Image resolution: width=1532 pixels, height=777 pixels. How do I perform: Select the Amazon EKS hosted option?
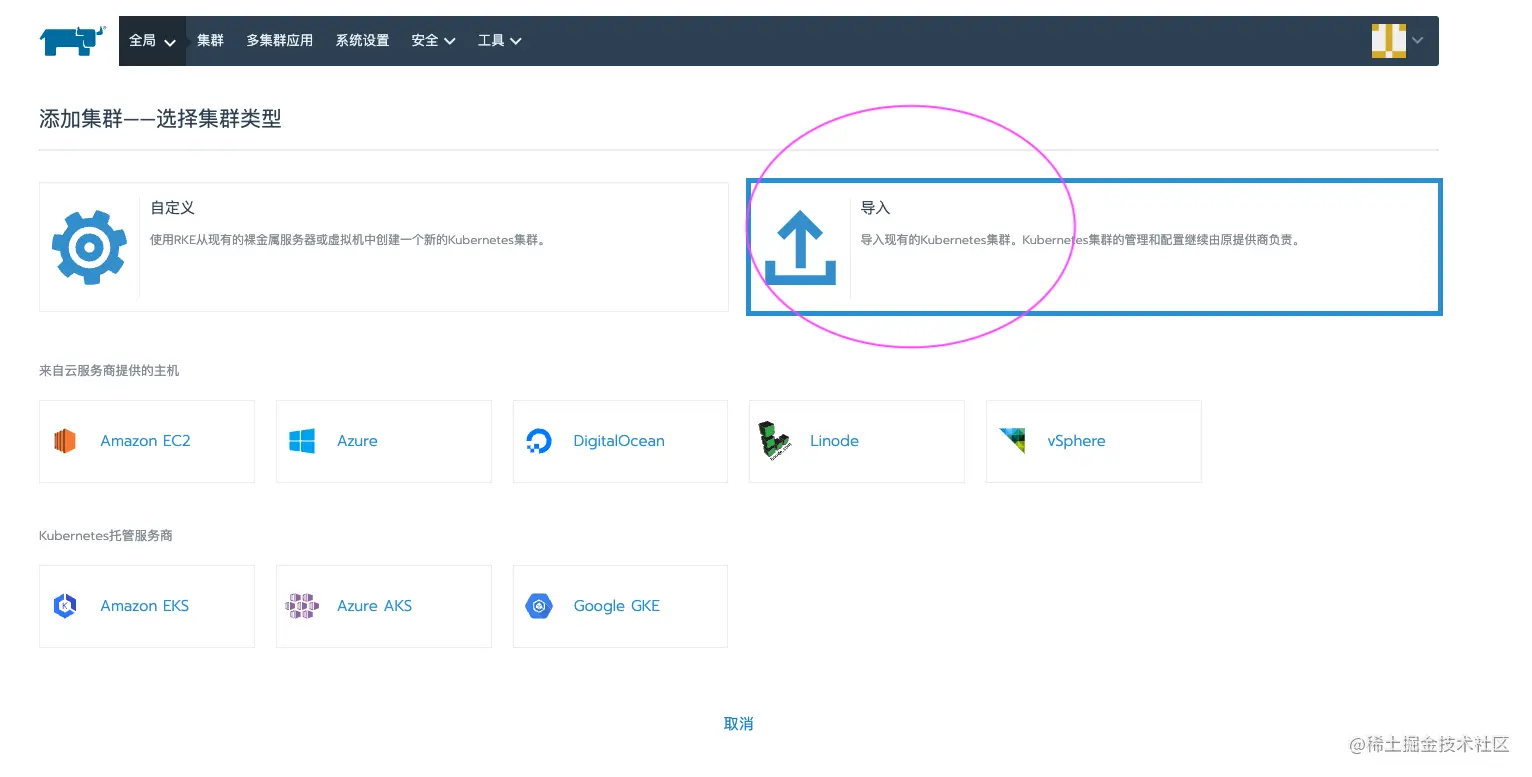(x=147, y=606)
